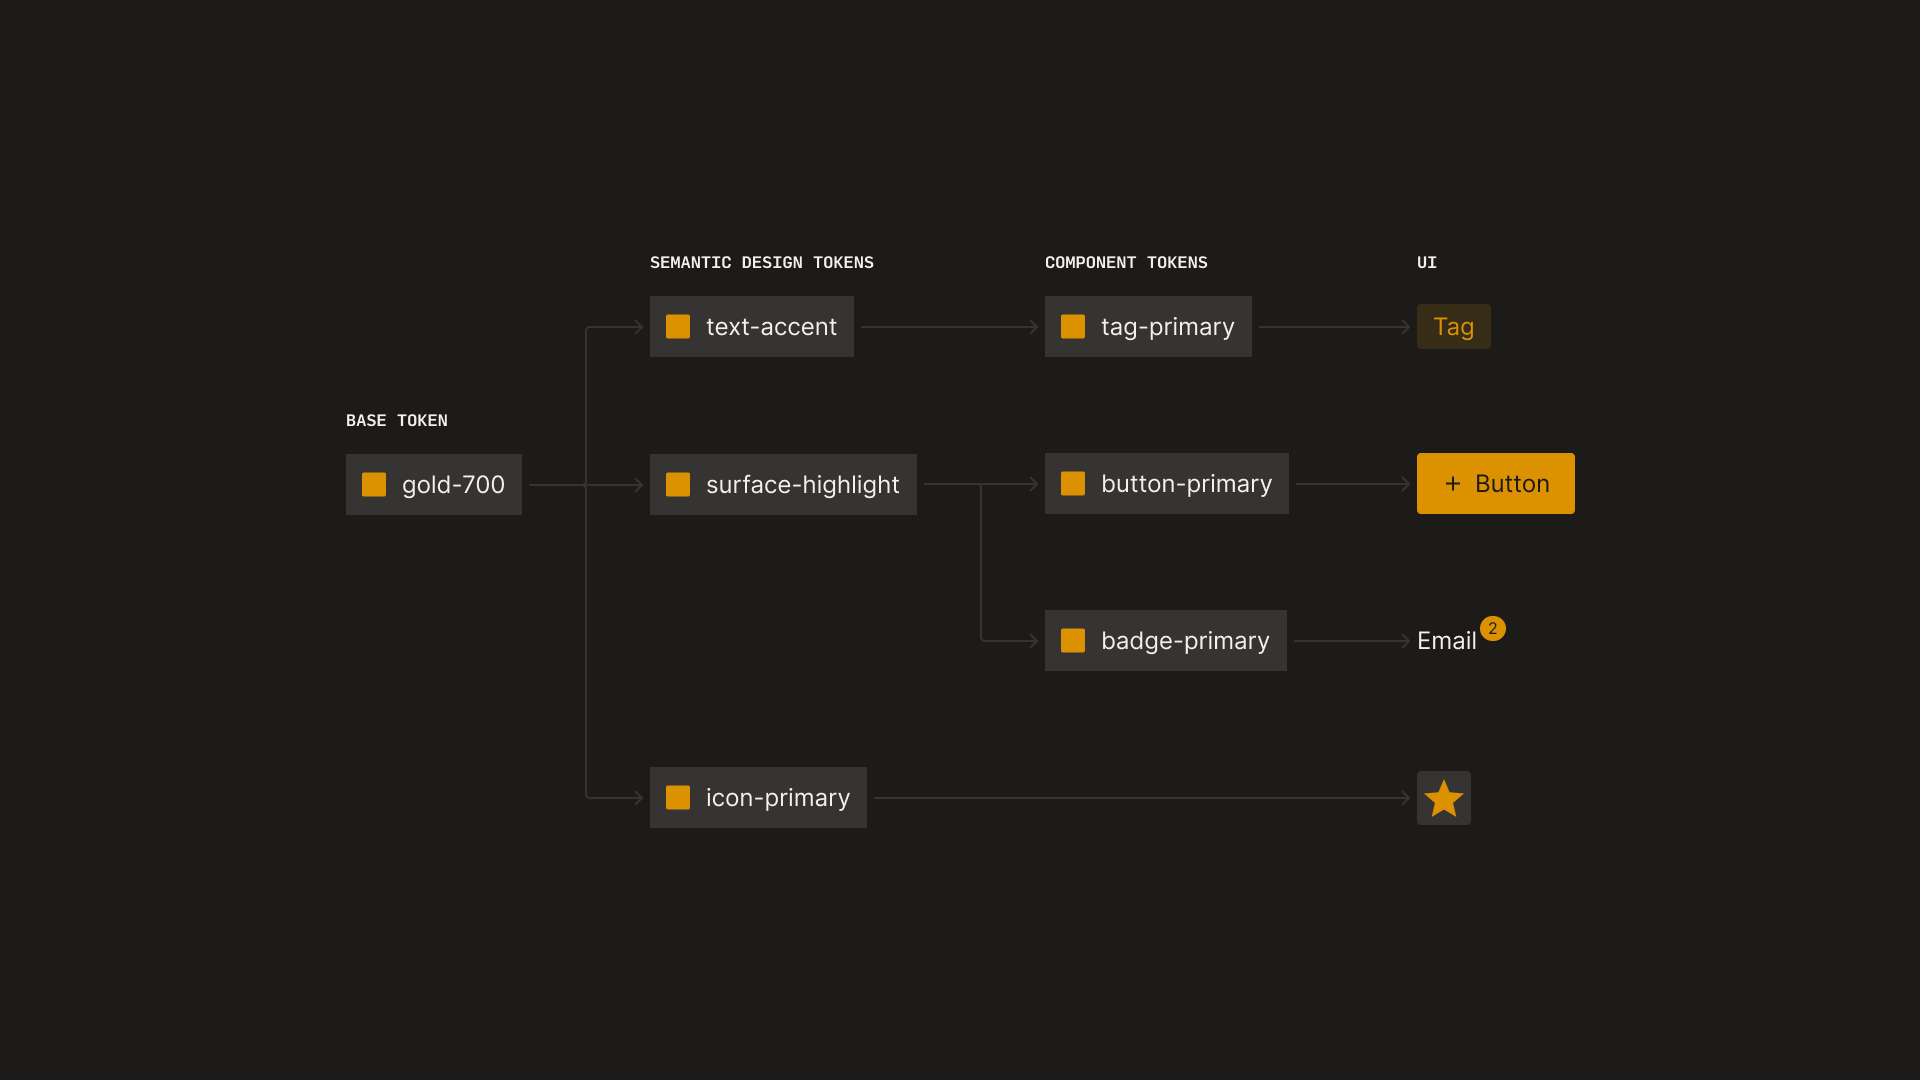Click the icon-primary swatch square
The height and width of the screenshot is (1080, 1920).
[678, 798]
